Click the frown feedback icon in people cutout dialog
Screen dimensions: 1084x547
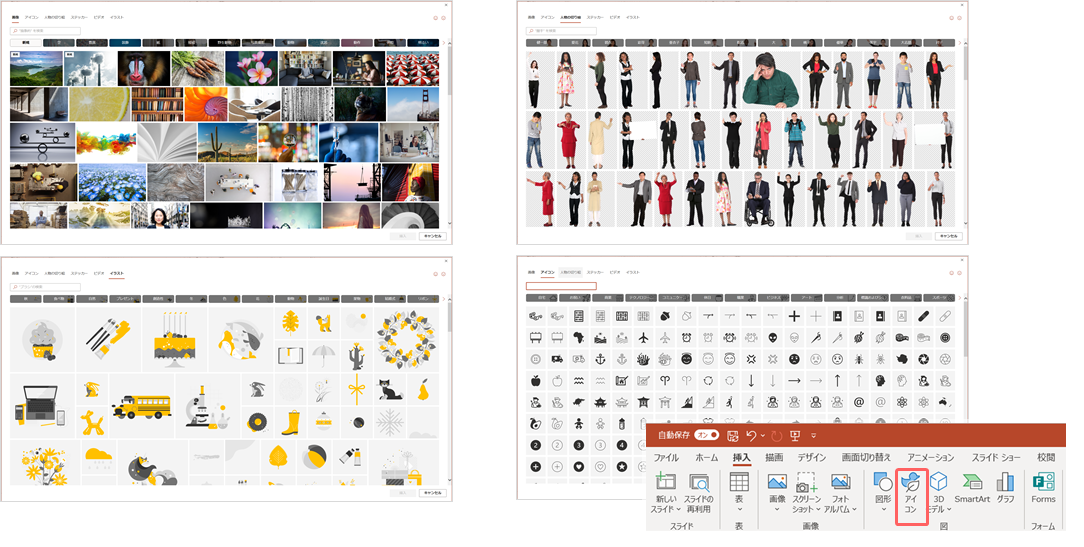pyautogui.click(x=960, y=18)
